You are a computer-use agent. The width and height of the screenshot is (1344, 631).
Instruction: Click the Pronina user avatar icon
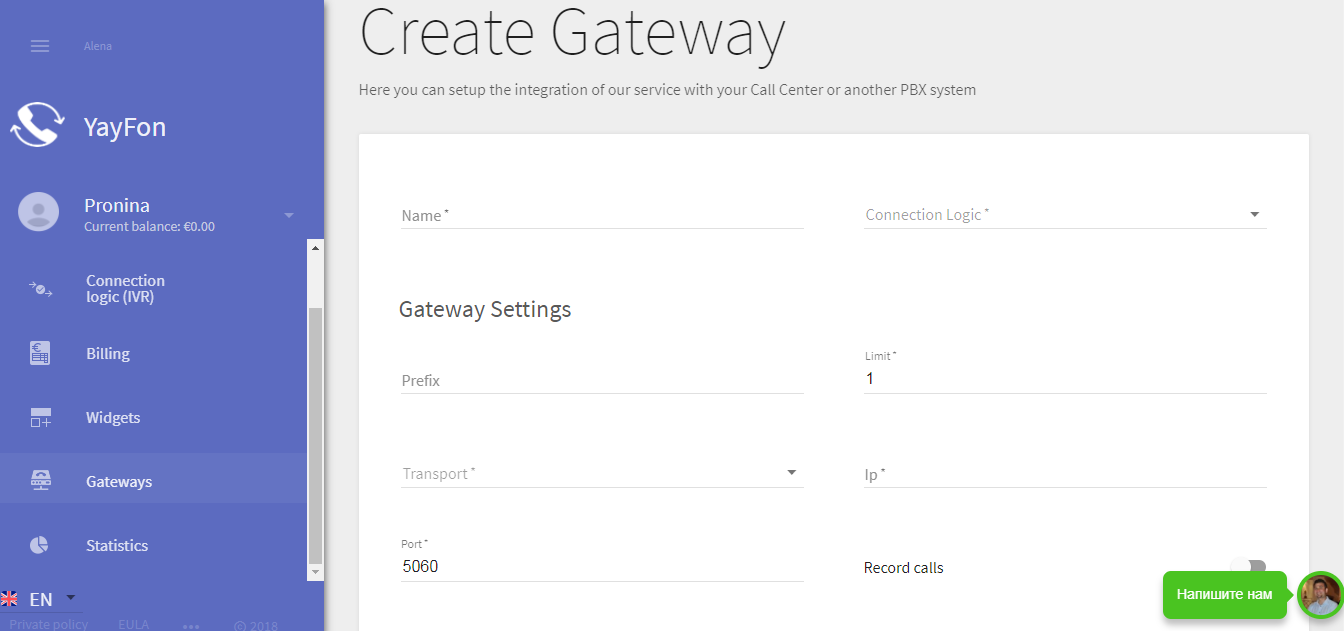(39, 212)
